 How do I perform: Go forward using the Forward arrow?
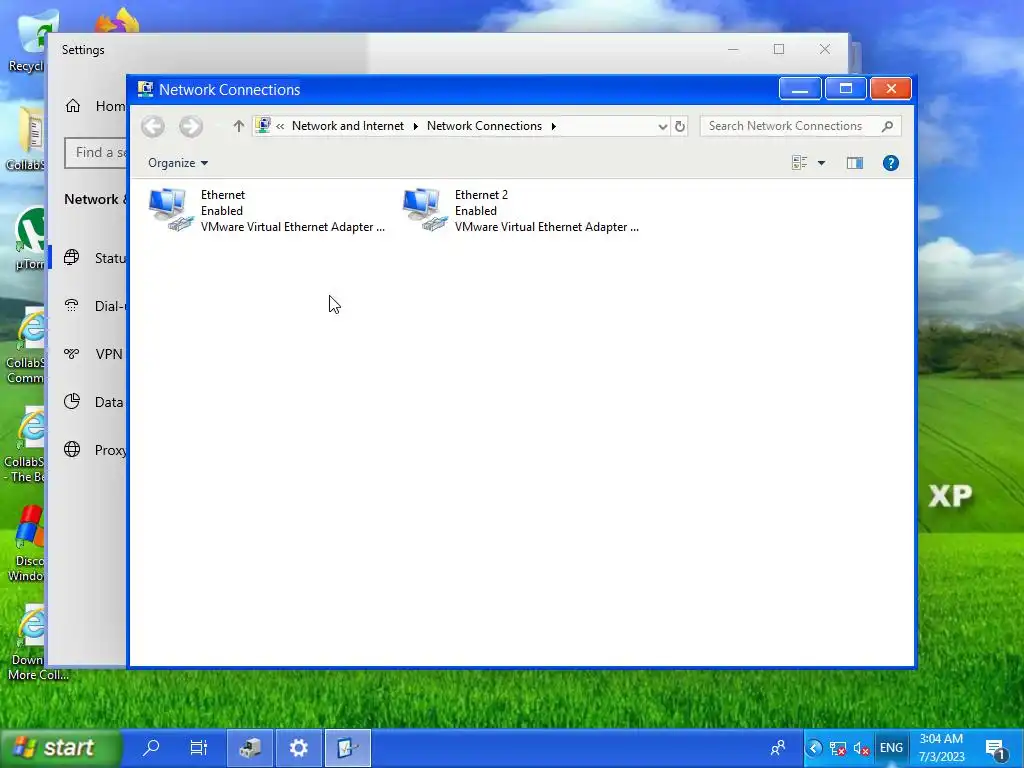191,126
